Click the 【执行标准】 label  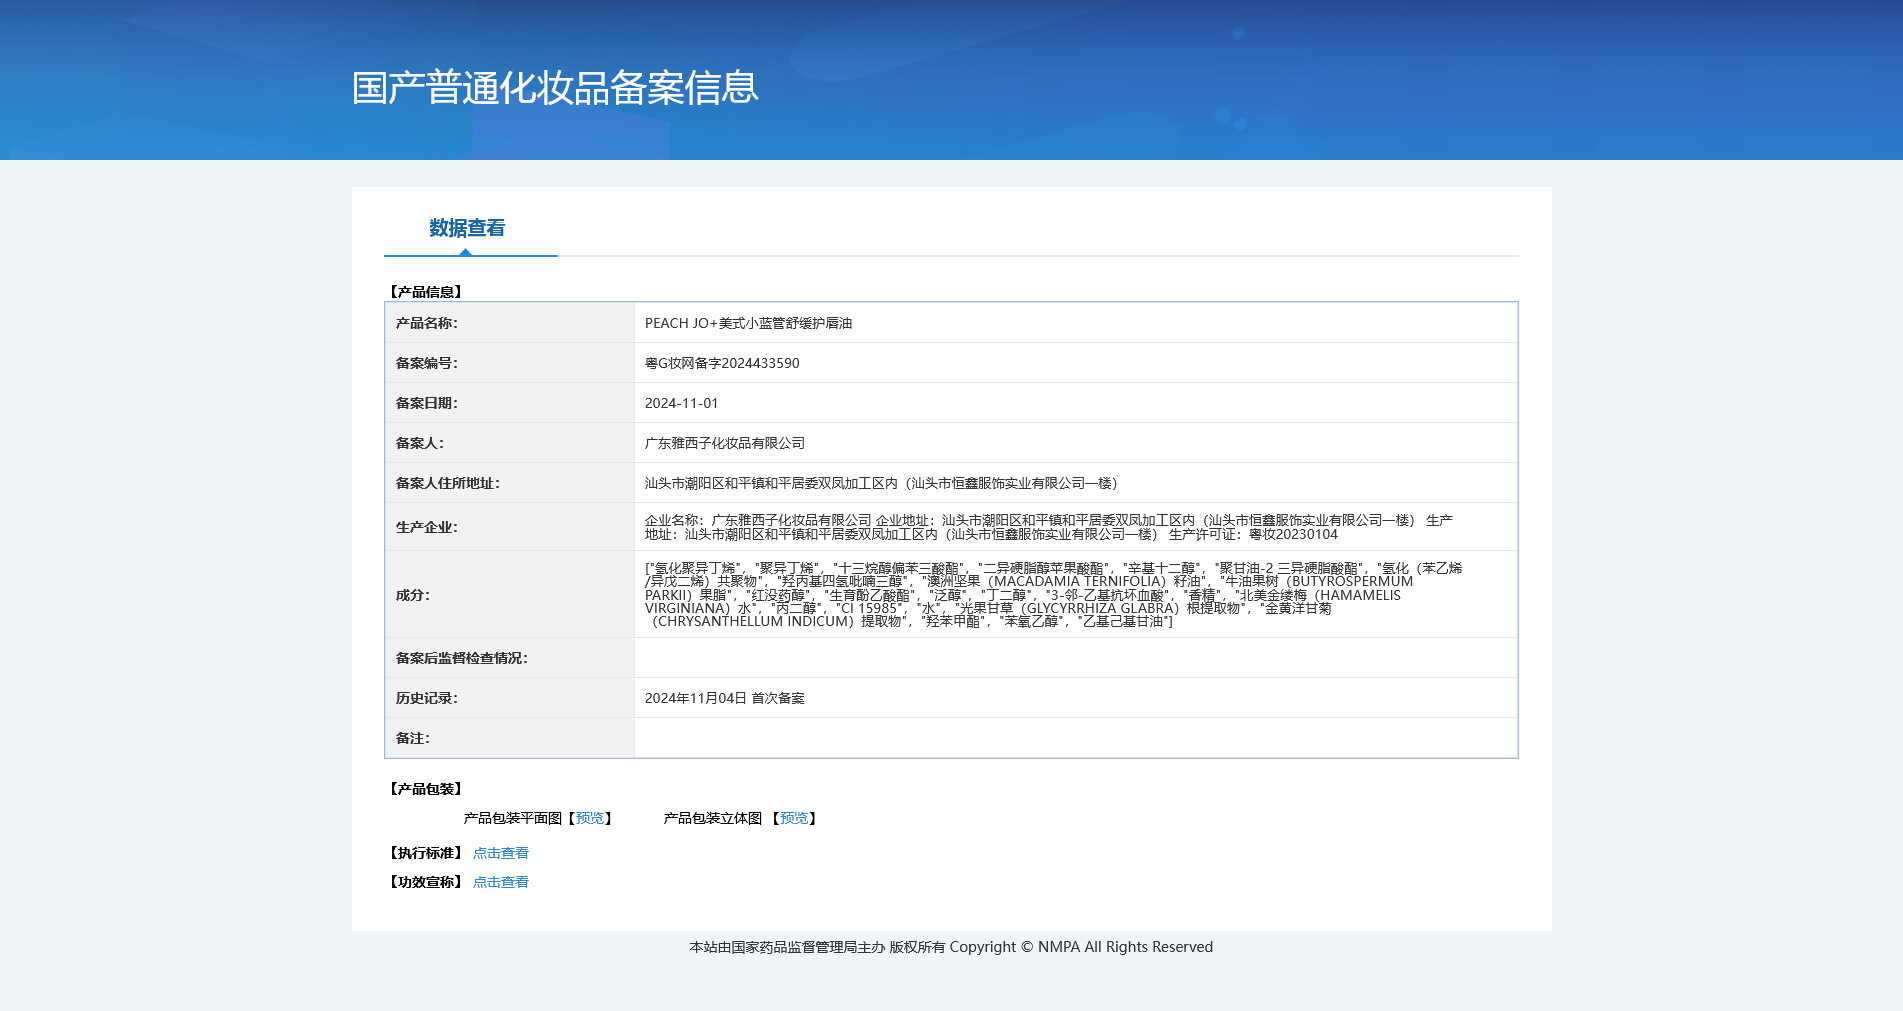point(425,853)
